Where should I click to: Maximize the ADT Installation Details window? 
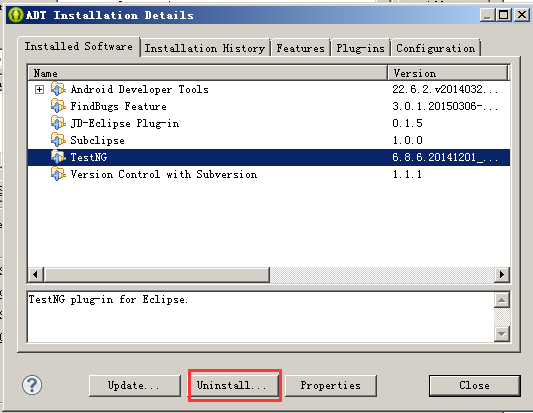pos(503,15)
